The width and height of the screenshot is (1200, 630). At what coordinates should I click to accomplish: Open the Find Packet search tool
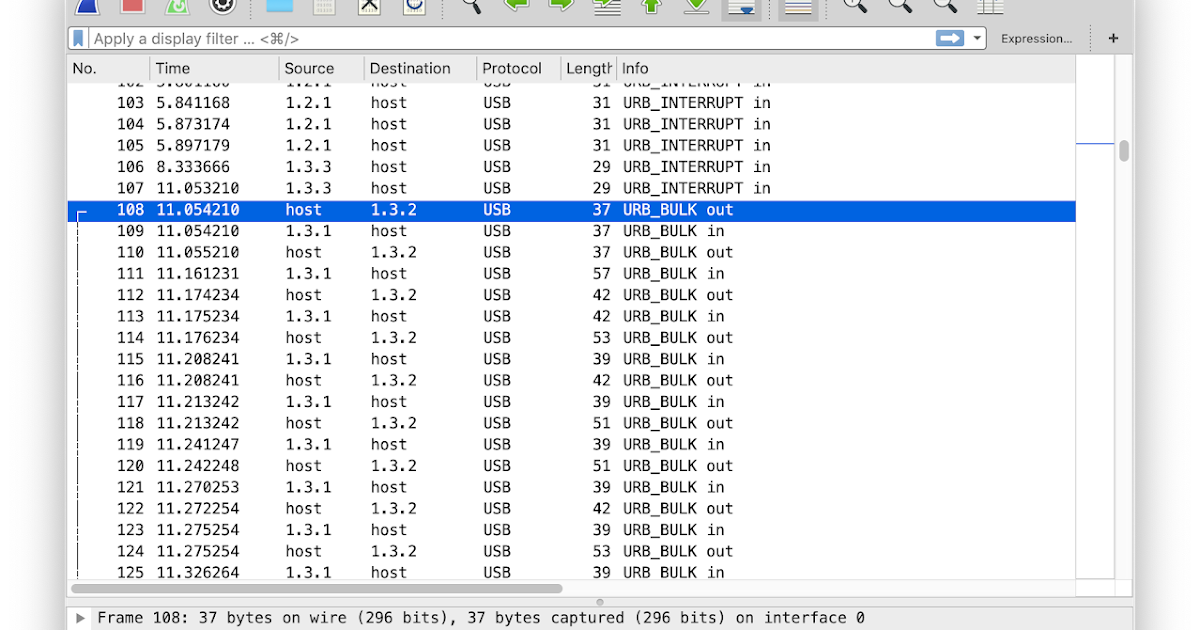(x=470, y=6)
